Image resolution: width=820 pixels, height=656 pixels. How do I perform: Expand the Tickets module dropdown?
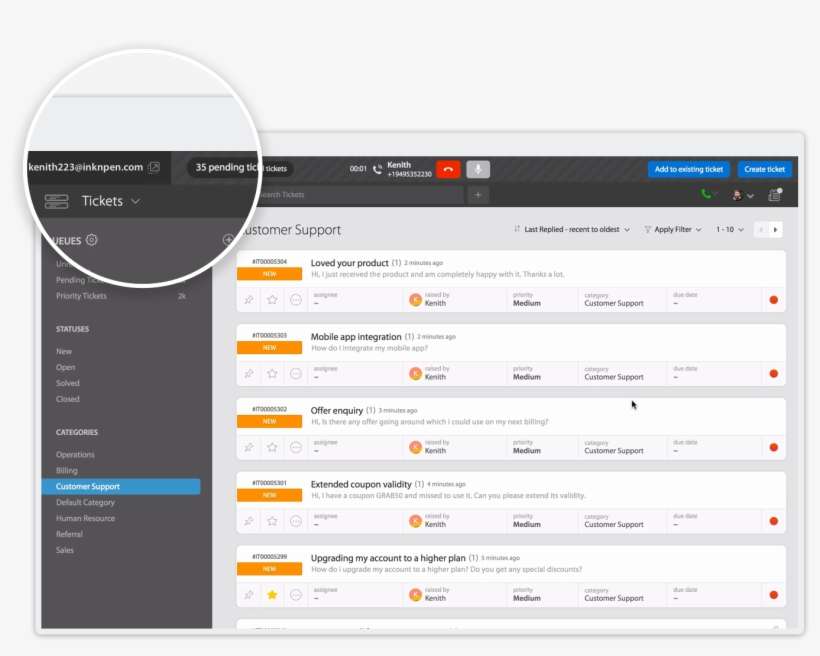coord(135,201)
